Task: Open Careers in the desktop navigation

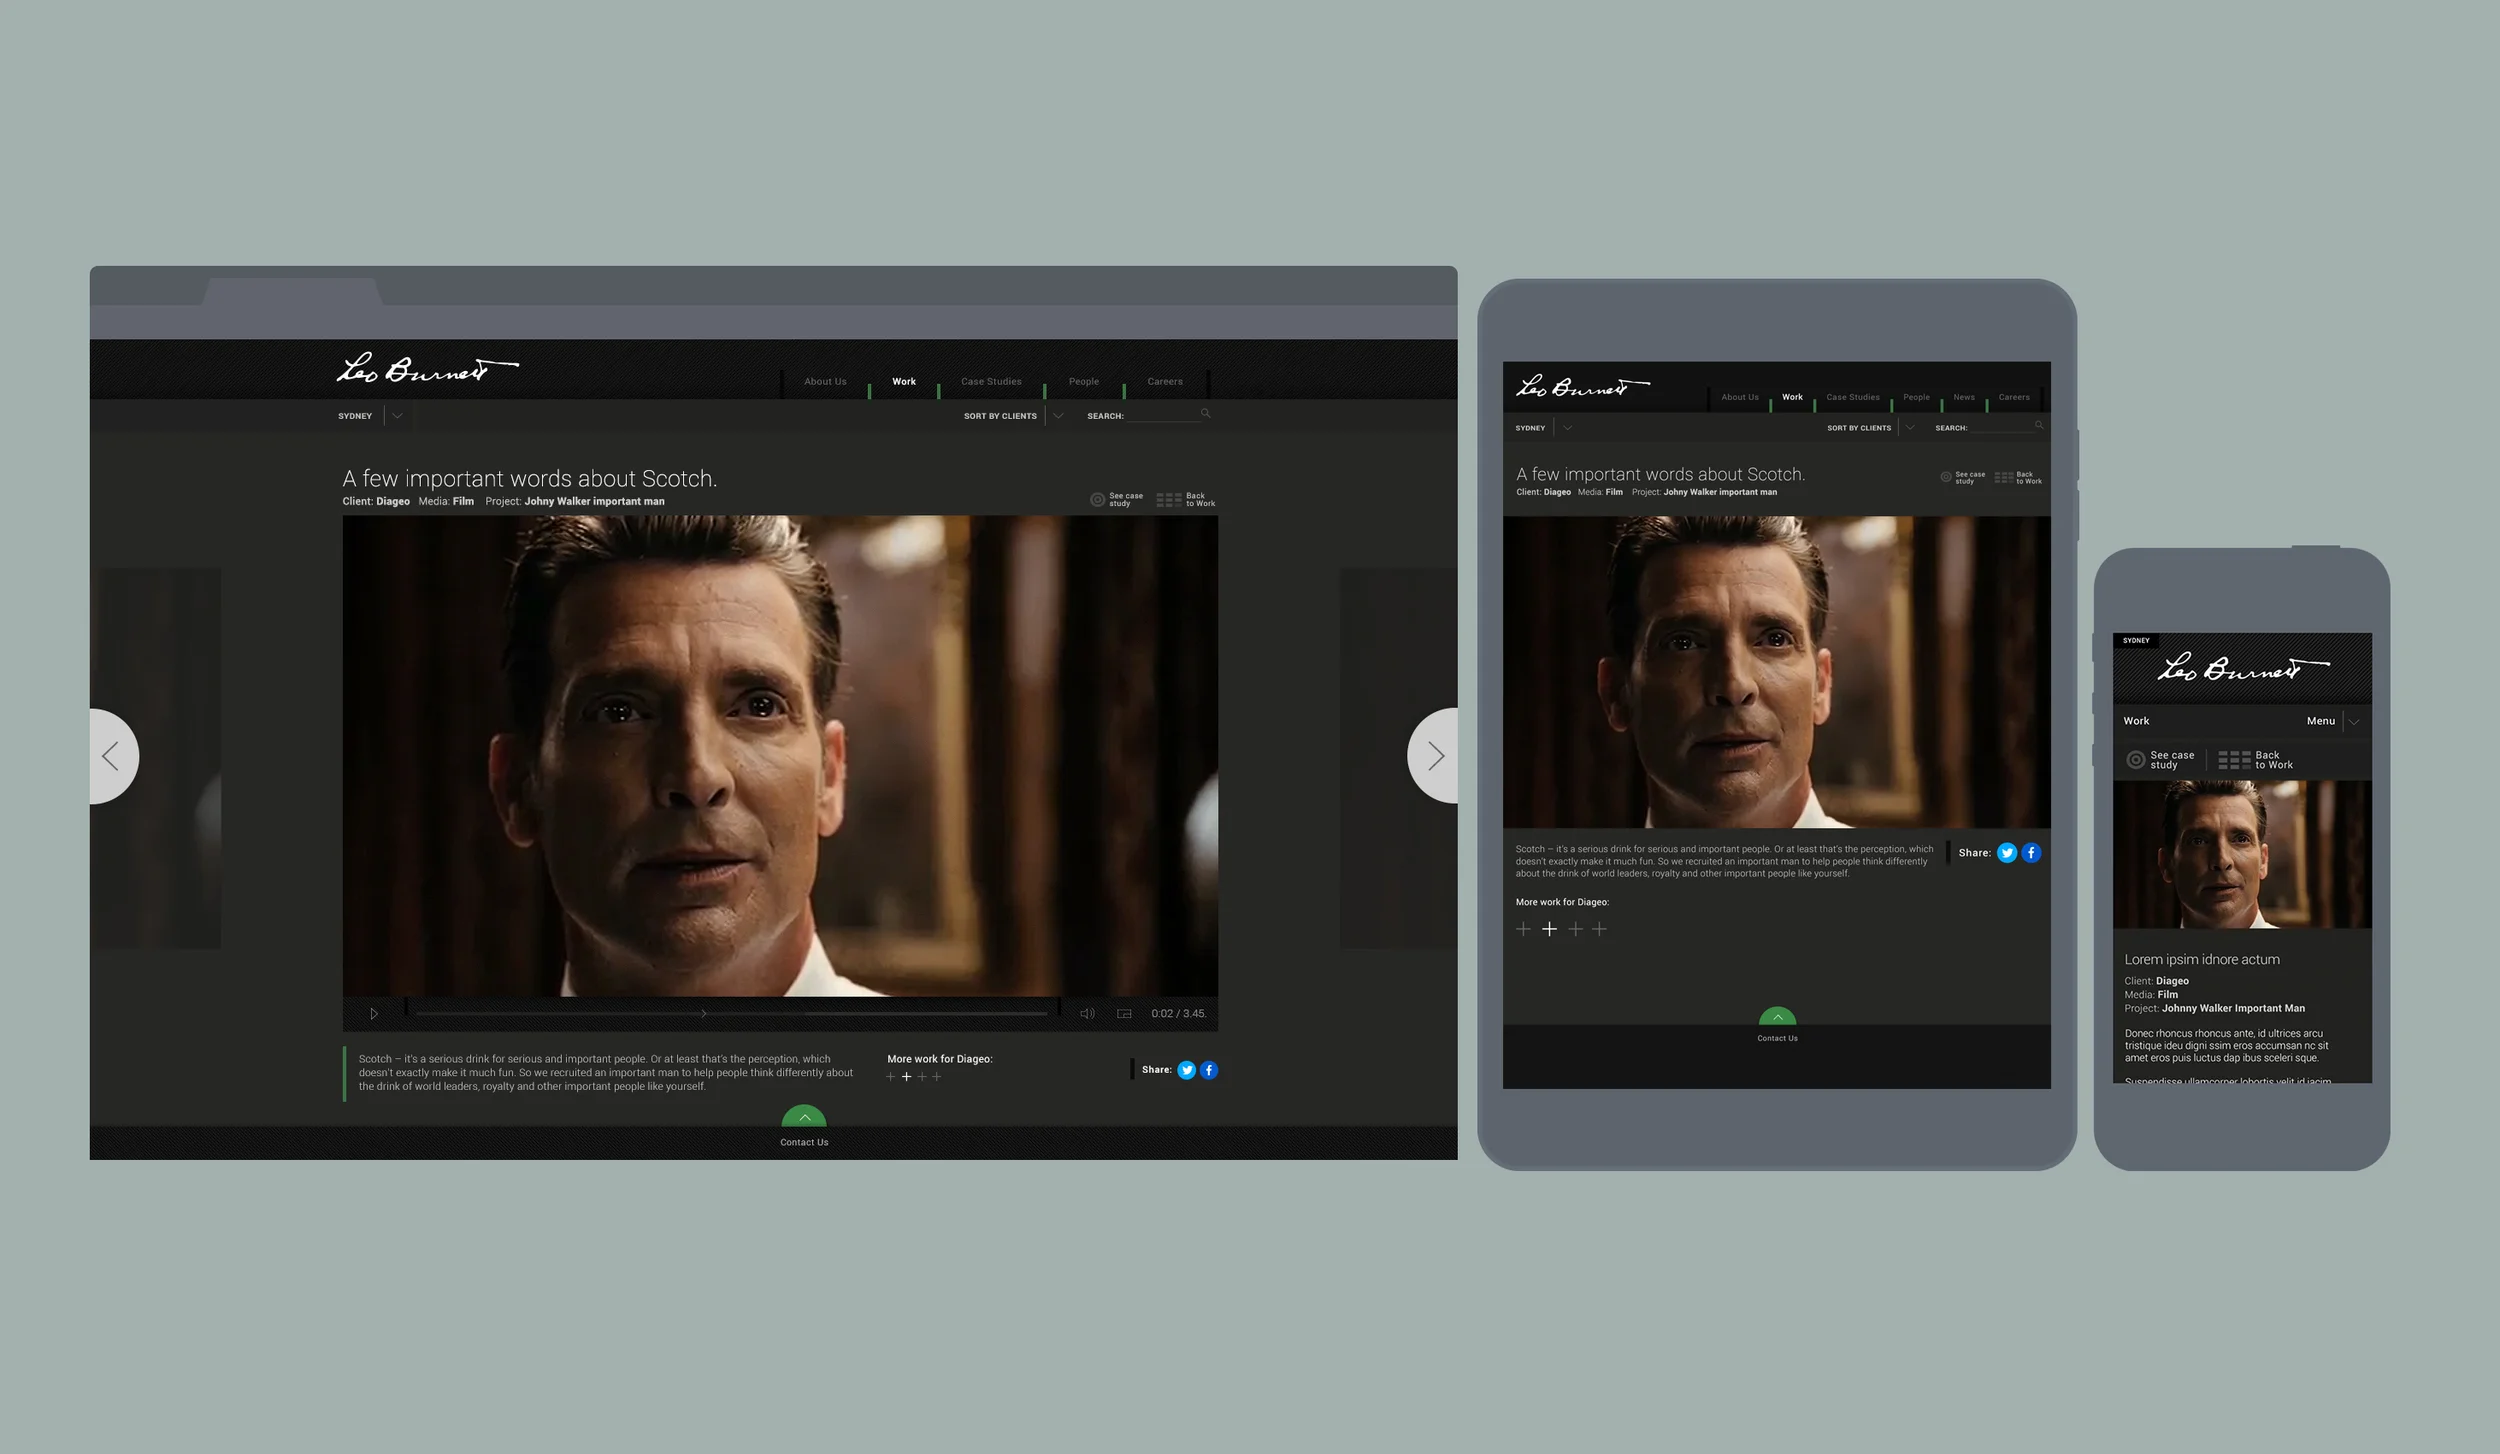Action: tap(1165, 382)
